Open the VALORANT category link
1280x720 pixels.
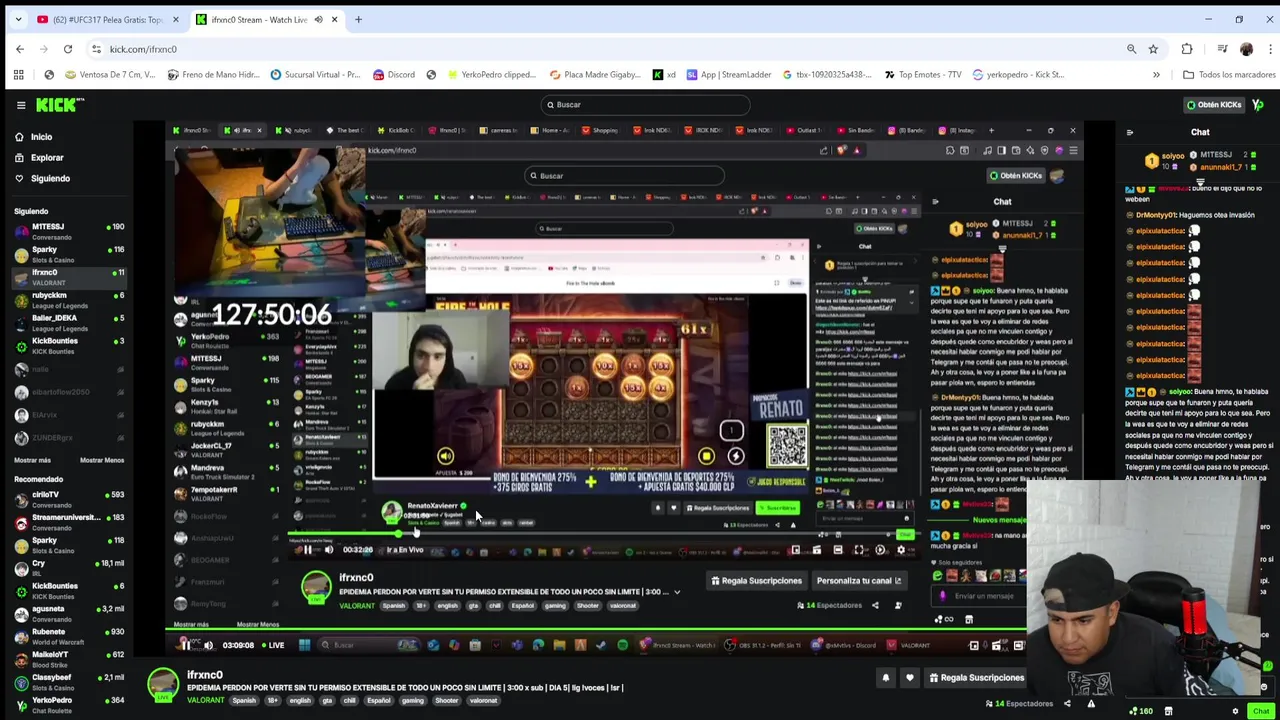click(x=205, y=701)
